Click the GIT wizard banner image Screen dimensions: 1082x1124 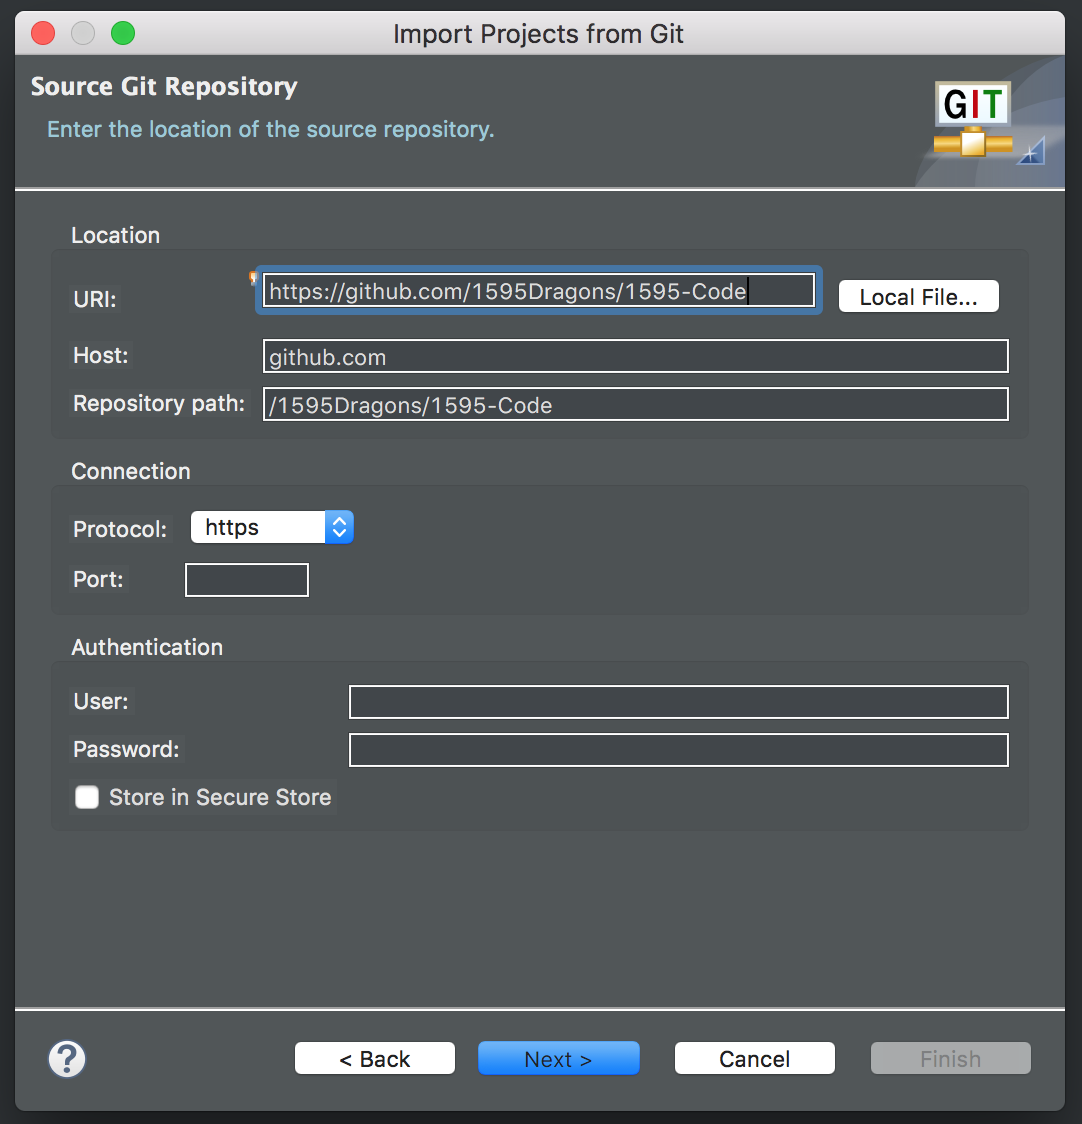(989, 122)
